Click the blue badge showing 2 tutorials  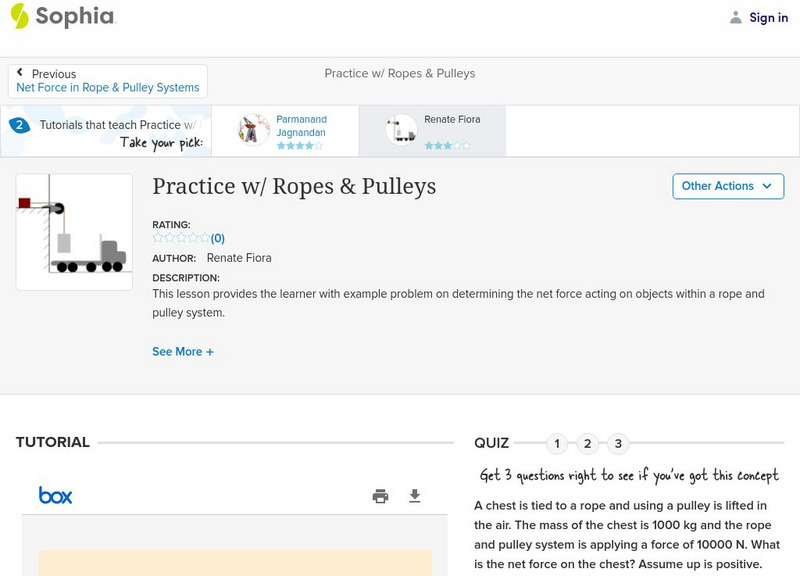(x=18, y=124)
